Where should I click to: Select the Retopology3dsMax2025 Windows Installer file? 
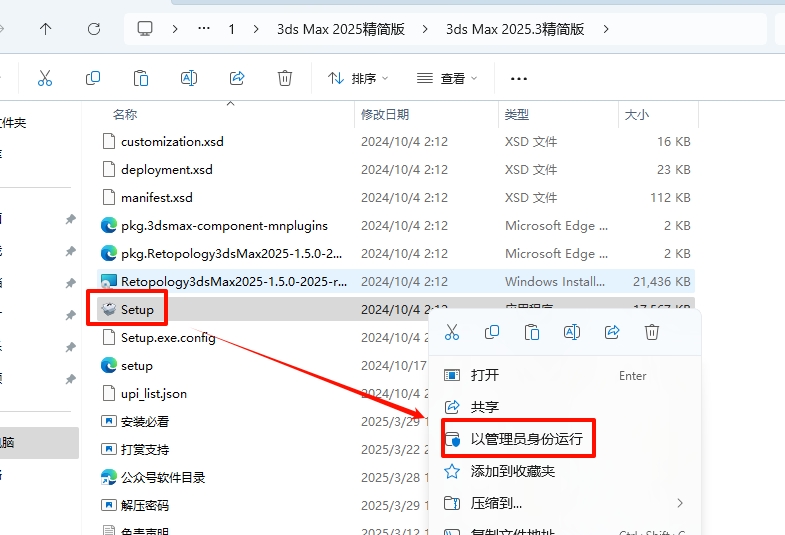(x=396, y=282)
